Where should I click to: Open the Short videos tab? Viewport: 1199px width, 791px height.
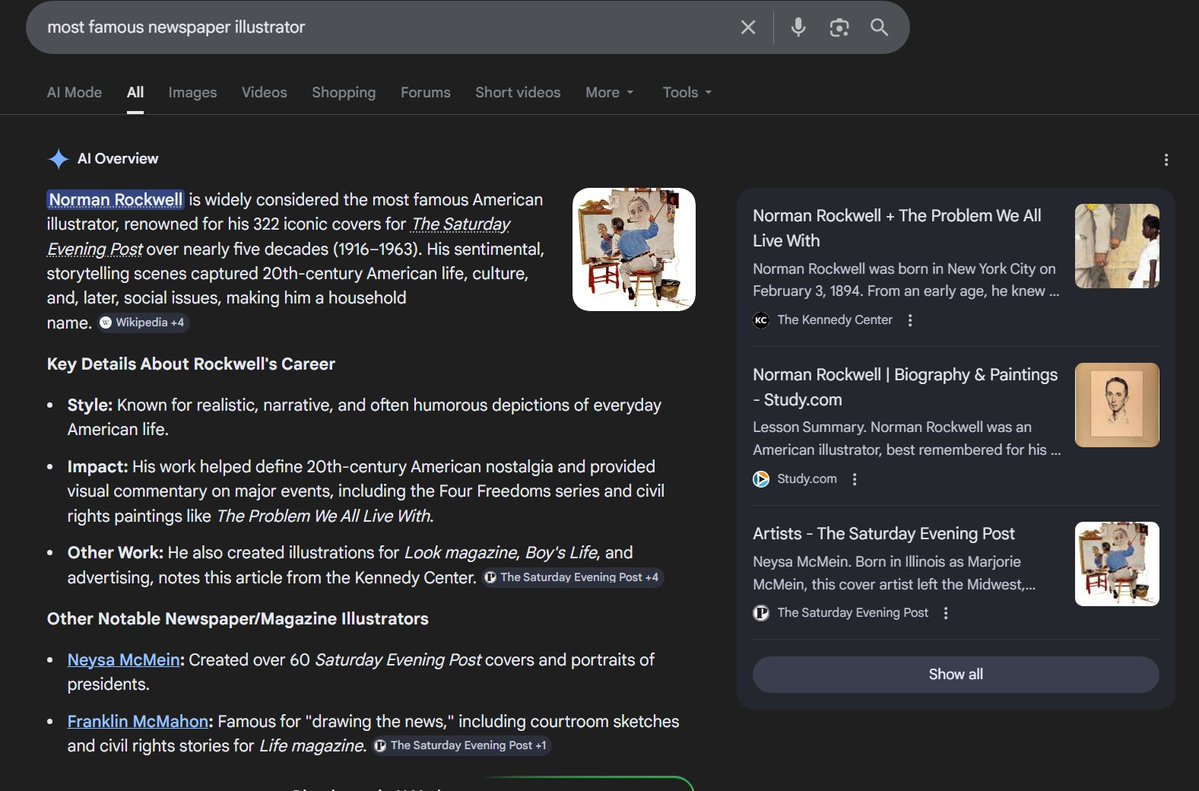(x=518, y=93)
